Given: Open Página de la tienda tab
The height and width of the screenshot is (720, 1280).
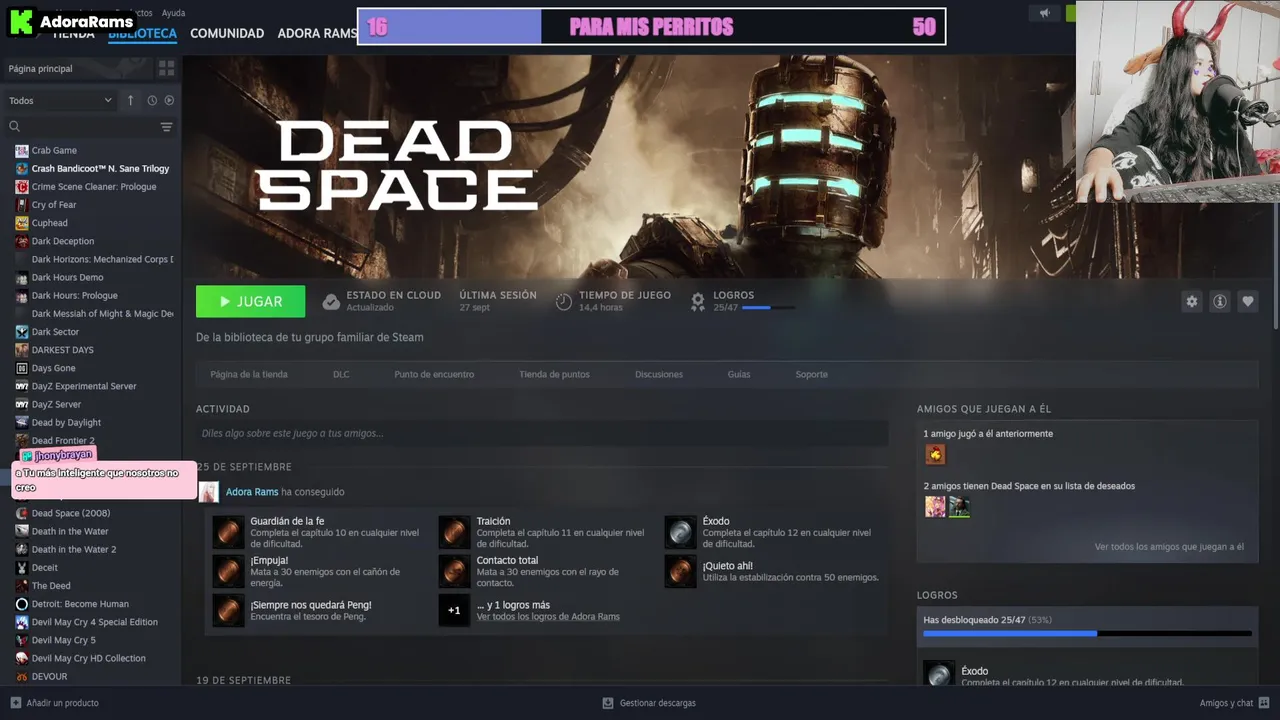Looking at the screenshot, I should click(249, 374).
